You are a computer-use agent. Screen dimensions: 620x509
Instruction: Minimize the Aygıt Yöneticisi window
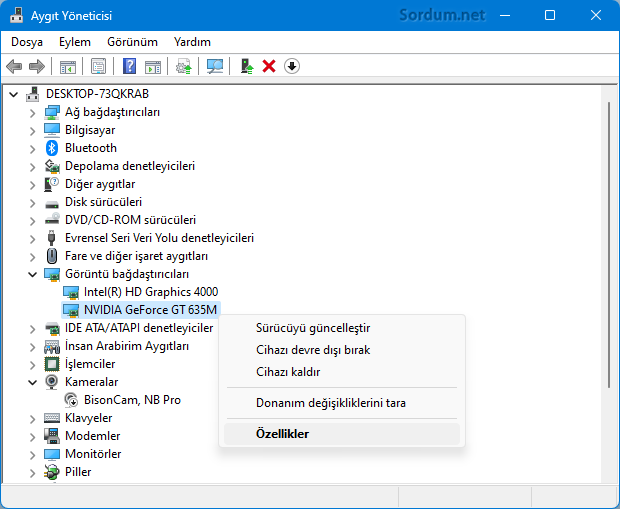505,15
